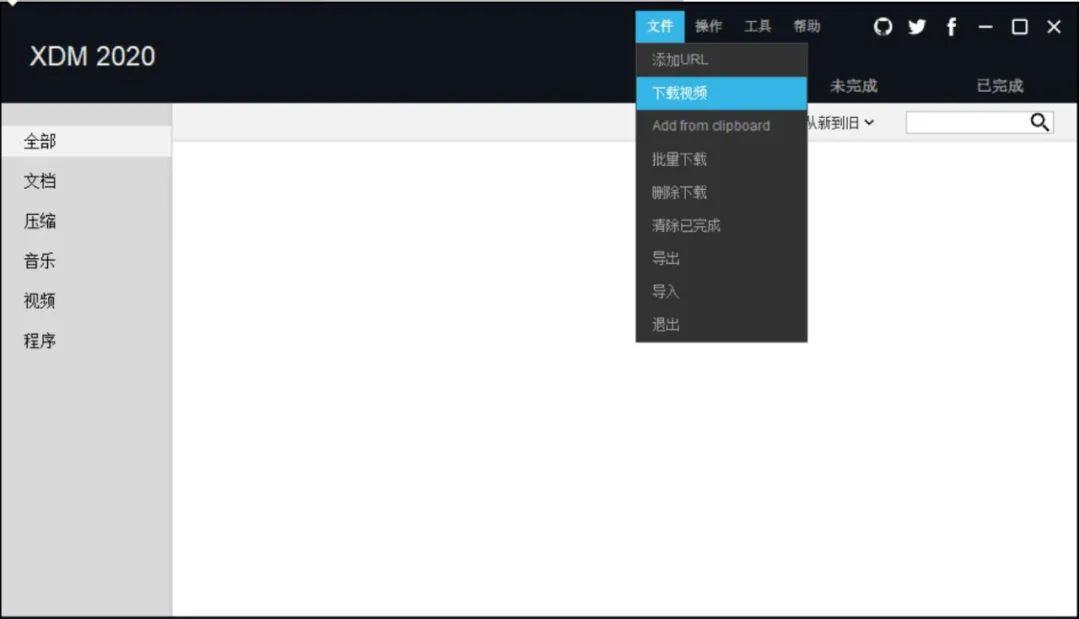Minimize the XDM window
This screenshot has width=1080, height=619.
point(985,27)
